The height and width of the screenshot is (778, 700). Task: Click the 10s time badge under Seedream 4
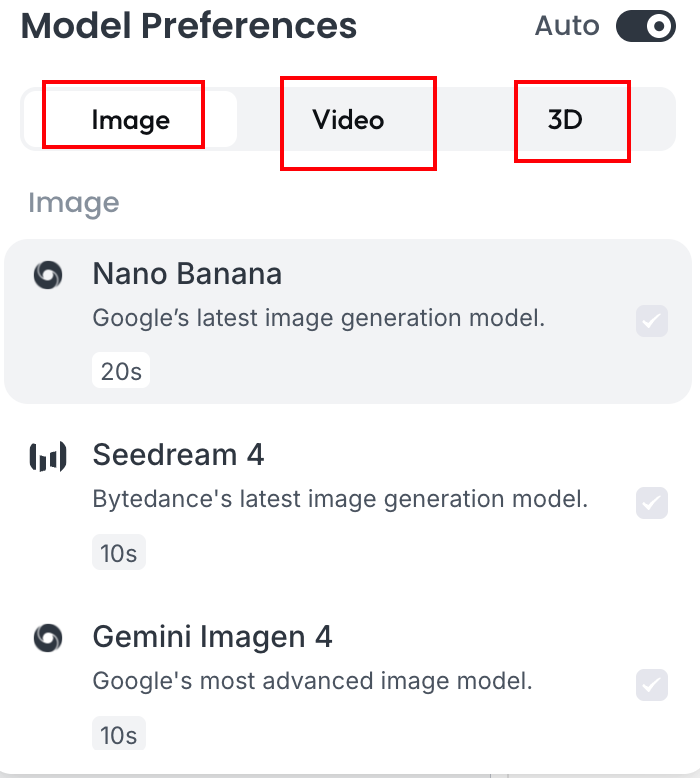[x=119, y=553]
